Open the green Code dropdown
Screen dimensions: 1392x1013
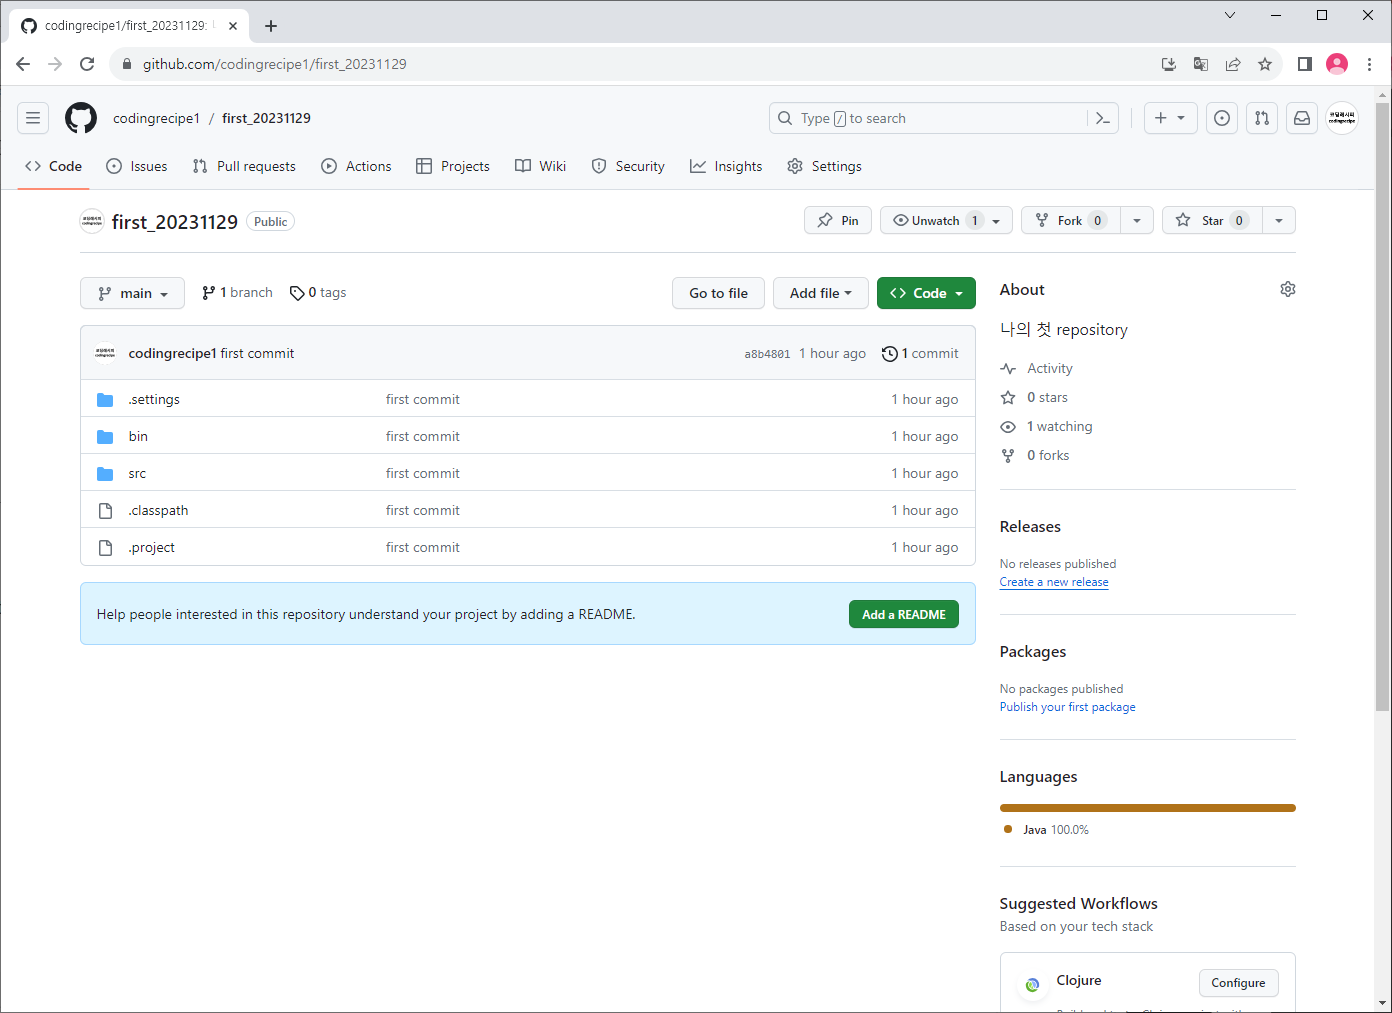(926, 293)
